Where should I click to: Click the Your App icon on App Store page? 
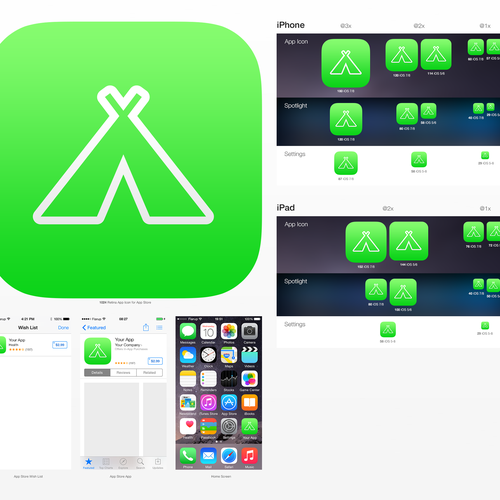pyautogui.click(x=98, y=351)
